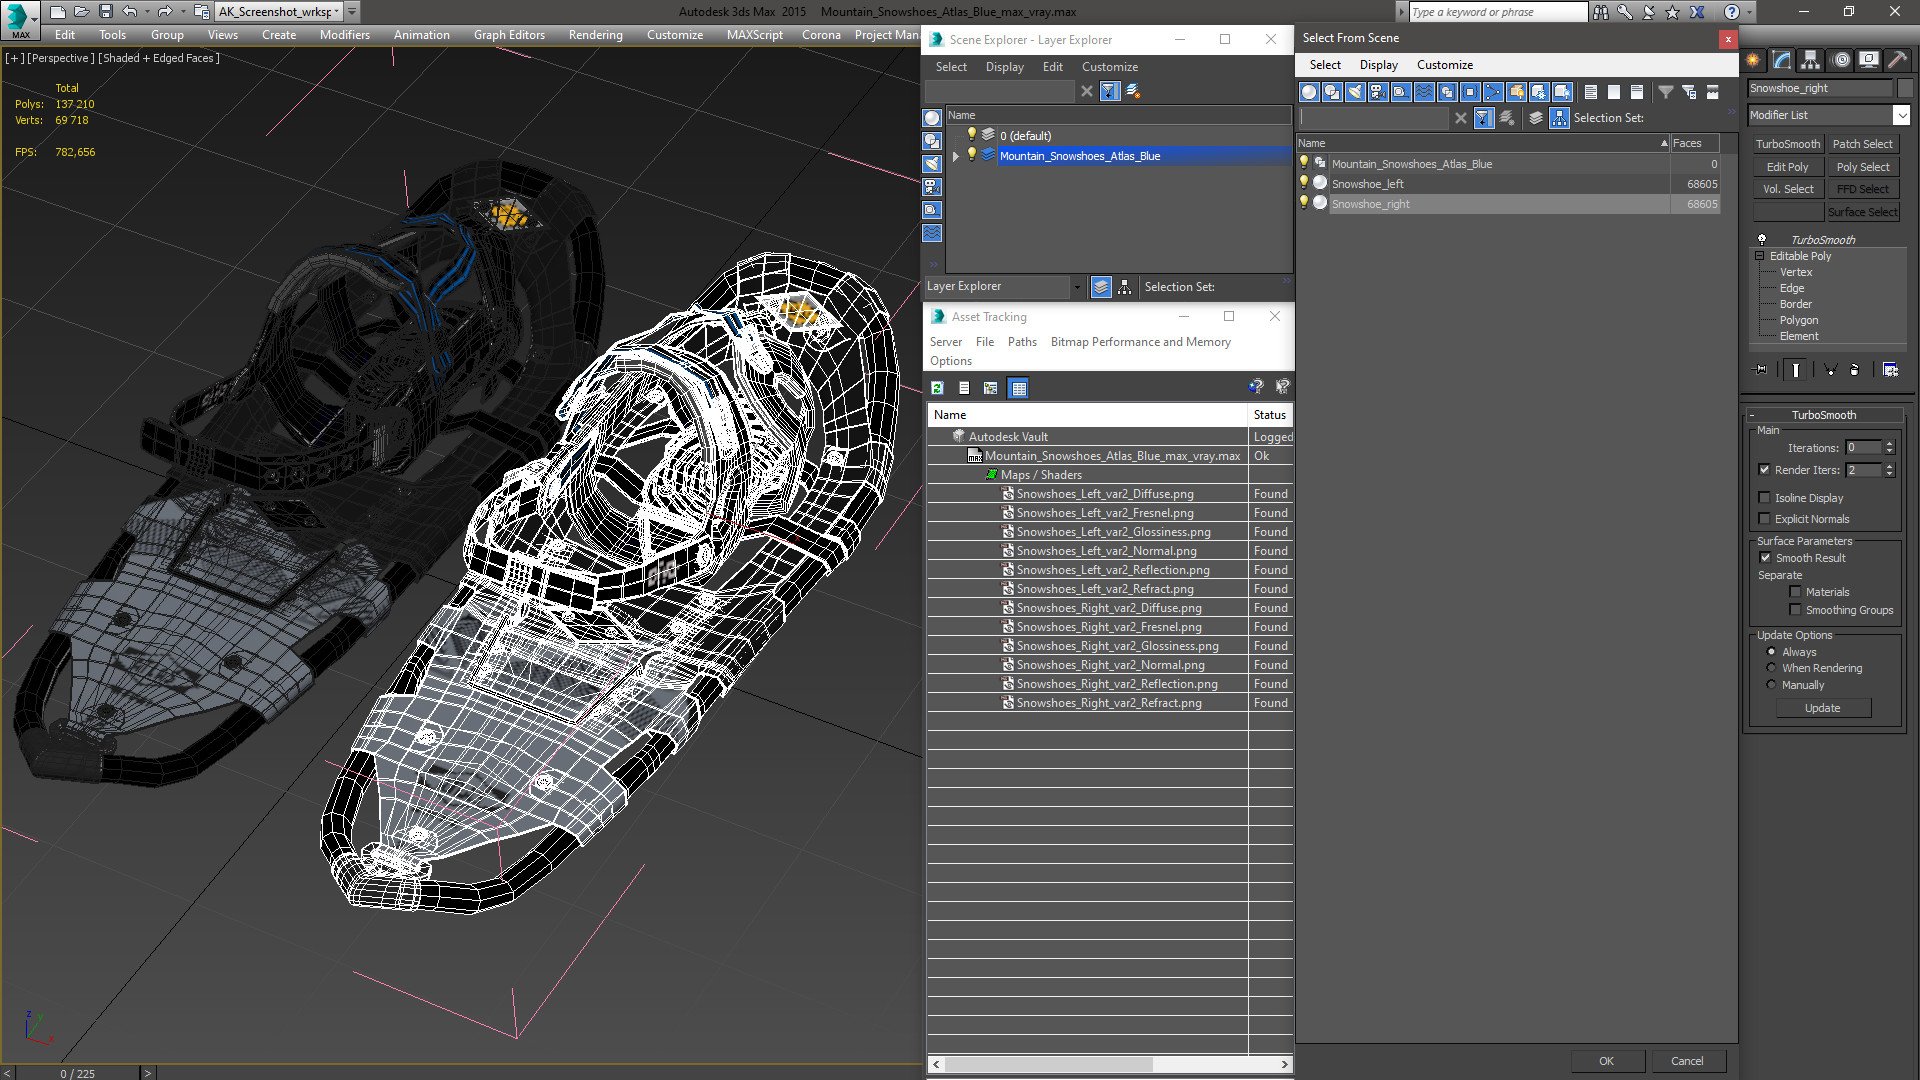
Task: Click Select All icon in Select From Scene
Action: [x=1591, y=92]
